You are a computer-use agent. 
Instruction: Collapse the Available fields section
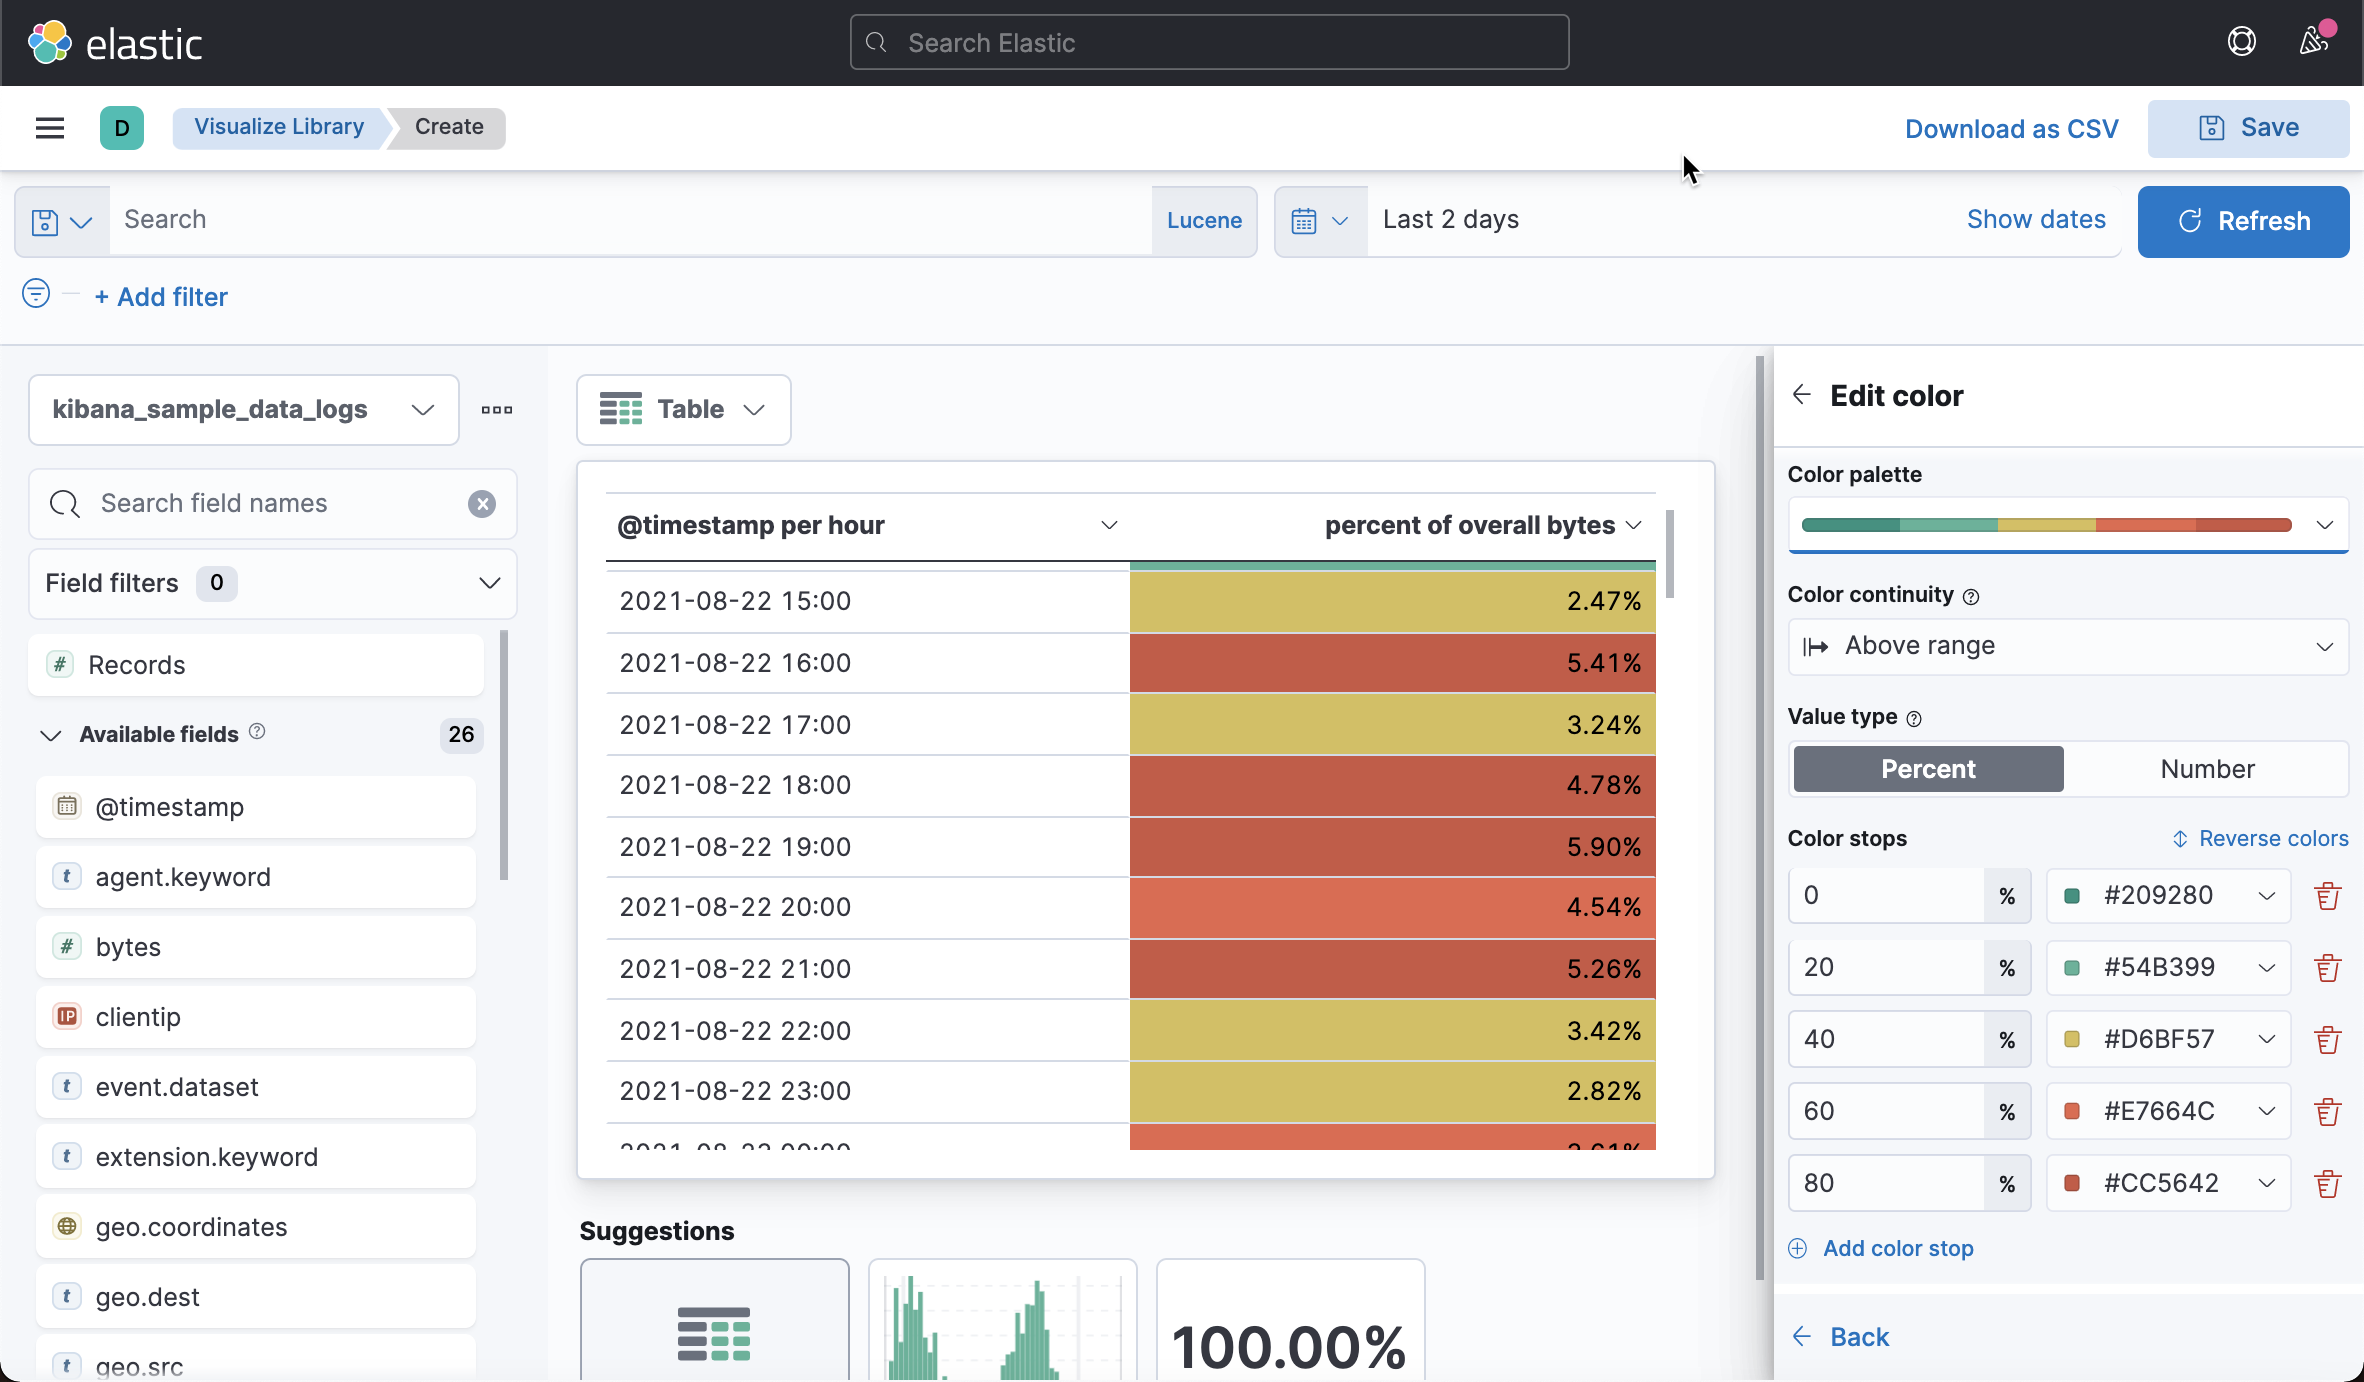(50, 735)
